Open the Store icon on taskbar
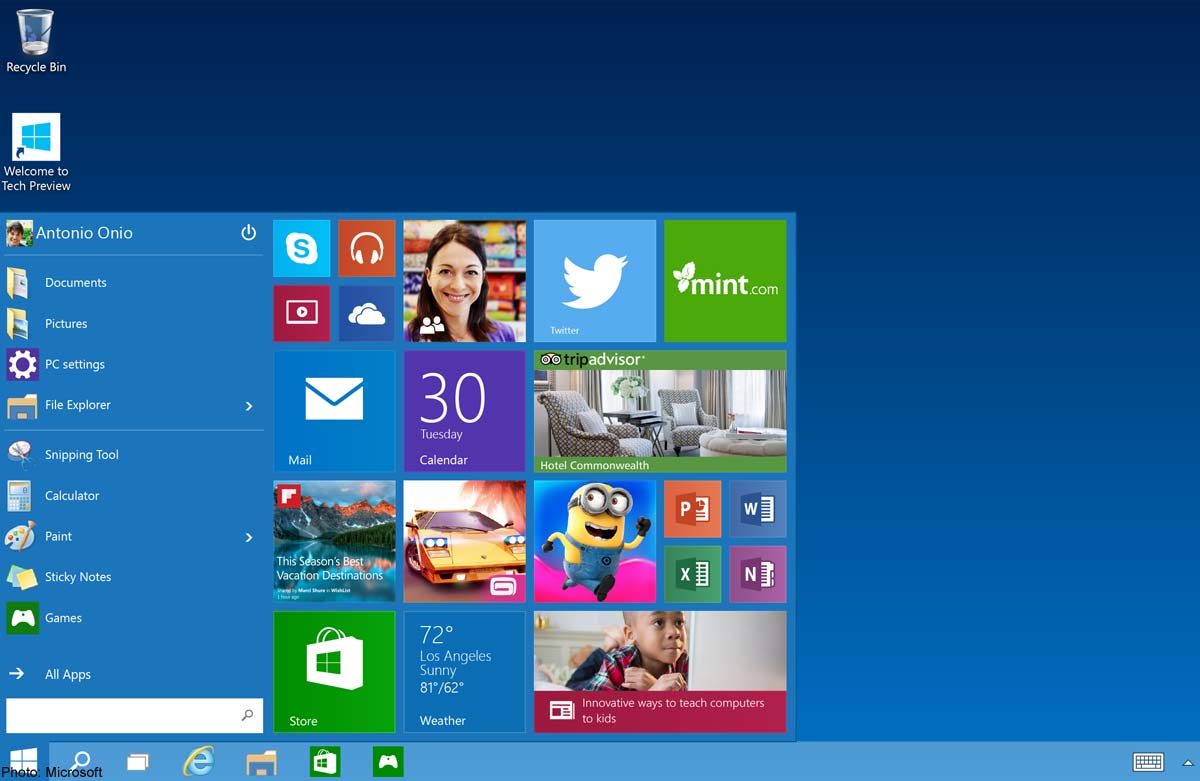Screen dimensions: 1200x781 (x=325, y=761)
